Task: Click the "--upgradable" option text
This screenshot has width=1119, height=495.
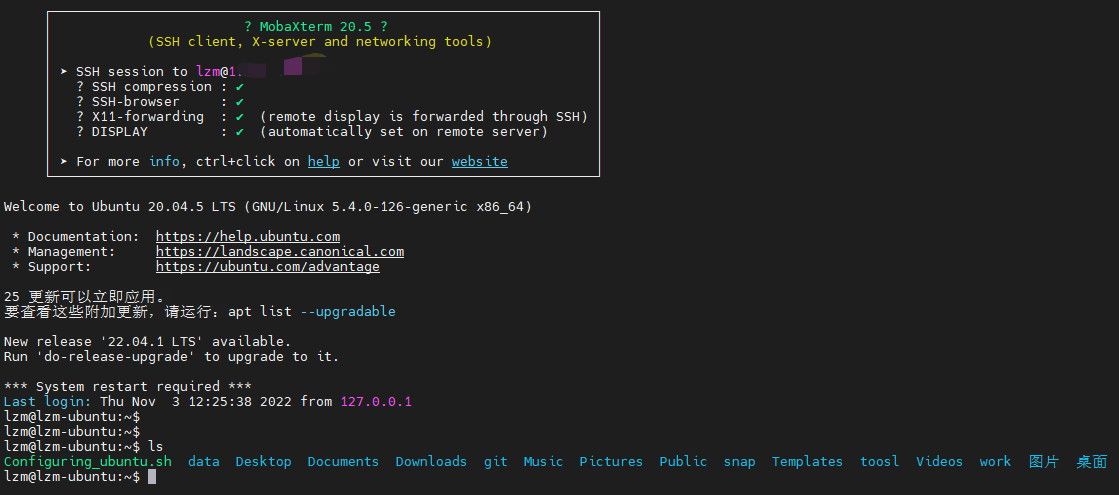Action: click(348, 312)
